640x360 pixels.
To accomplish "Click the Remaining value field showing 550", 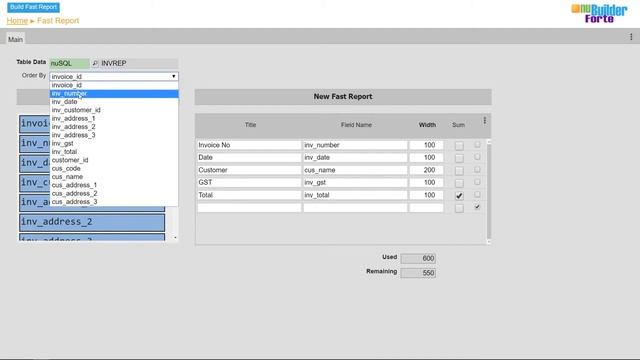I will (418, 273).
